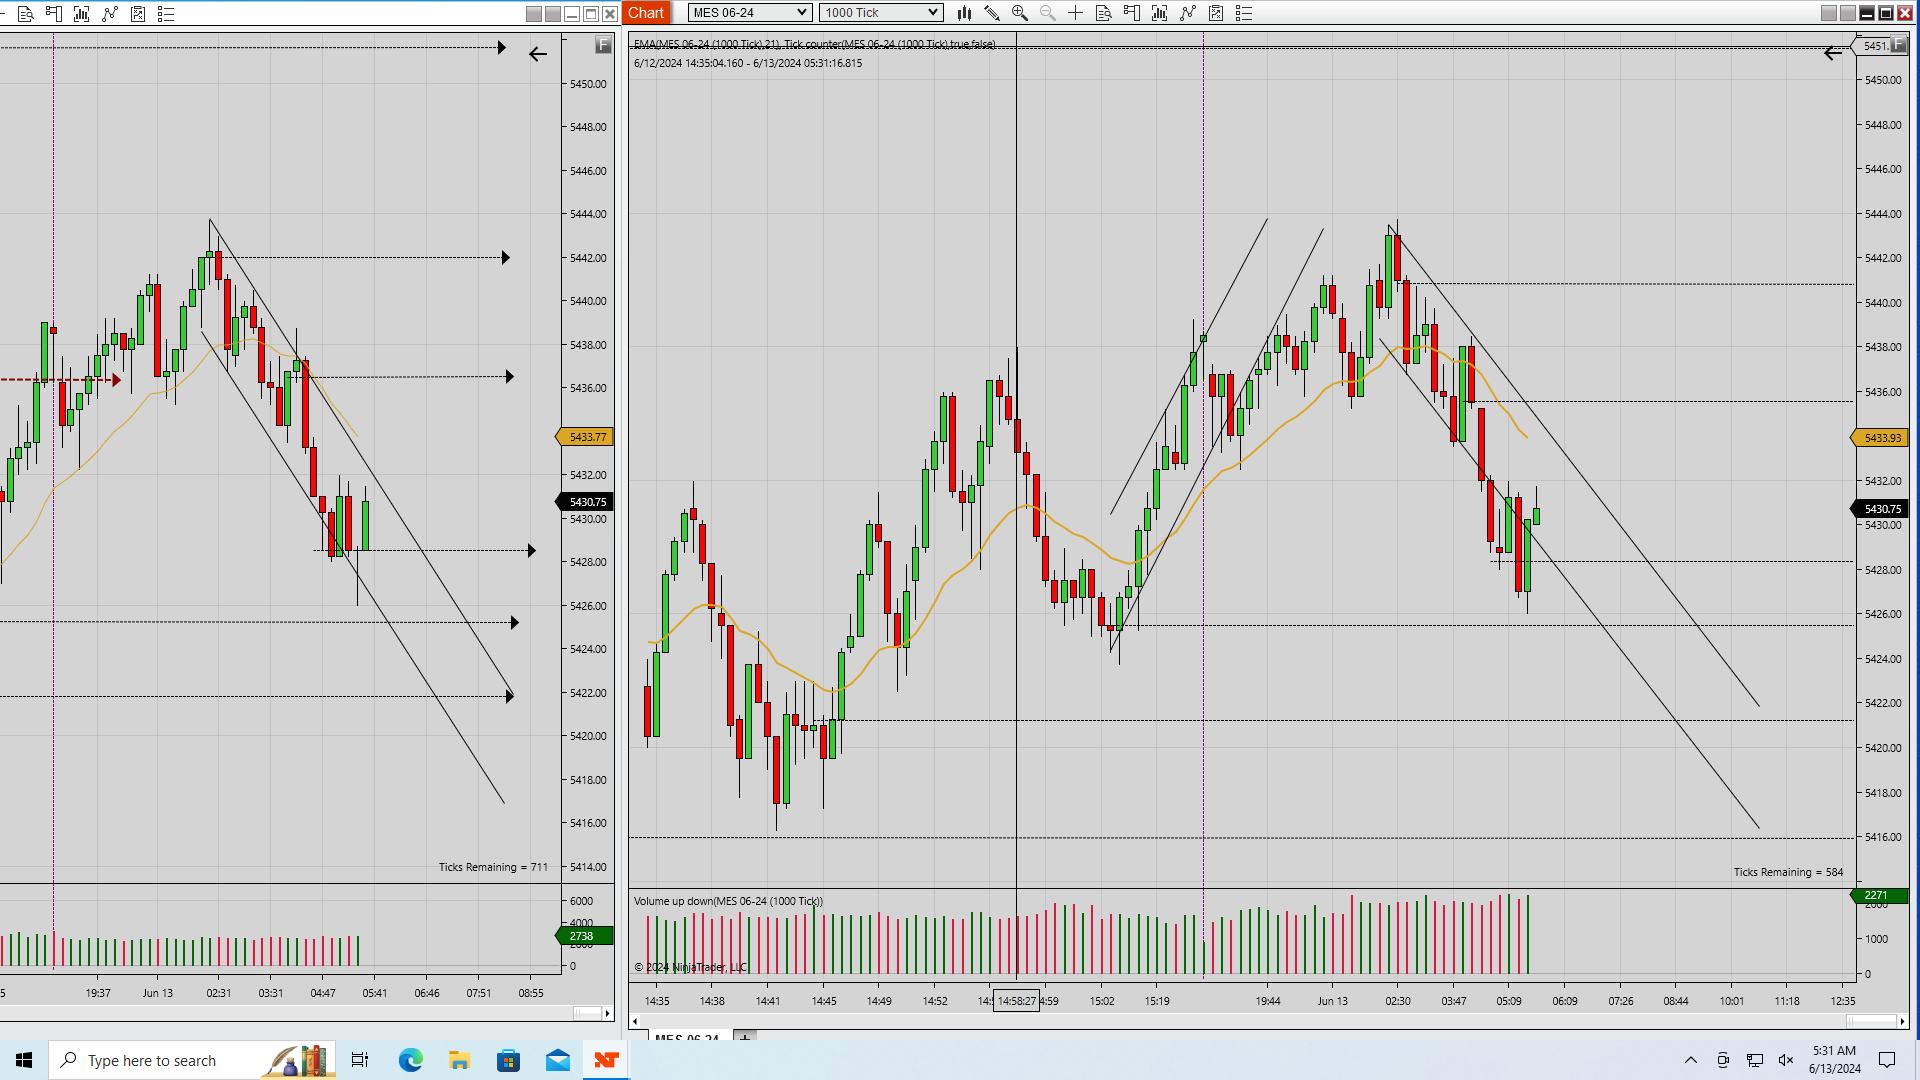Open Strategies icon in right chart toolbar
The image size is (1920, 1080).
(1188, 13)
